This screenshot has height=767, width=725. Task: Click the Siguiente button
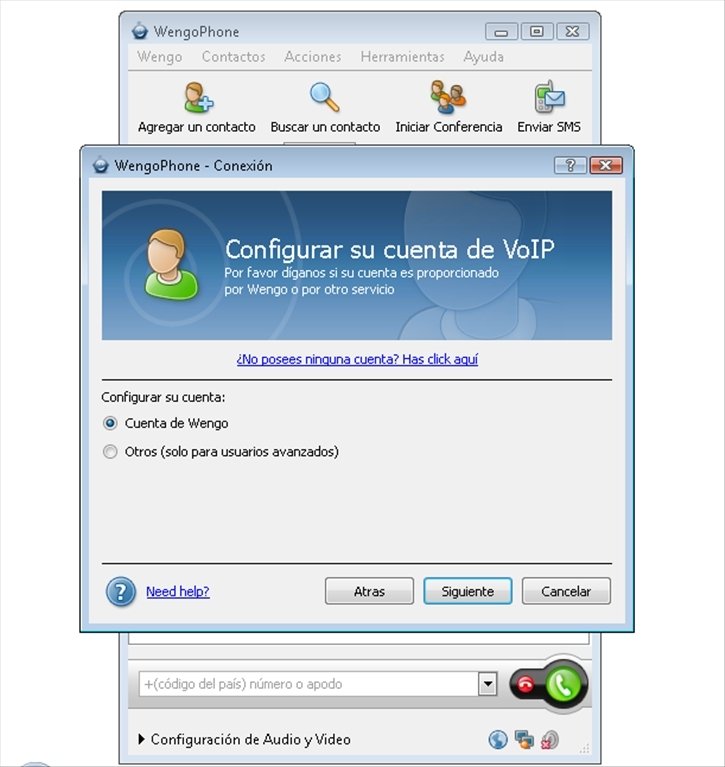tap(468, 591)
